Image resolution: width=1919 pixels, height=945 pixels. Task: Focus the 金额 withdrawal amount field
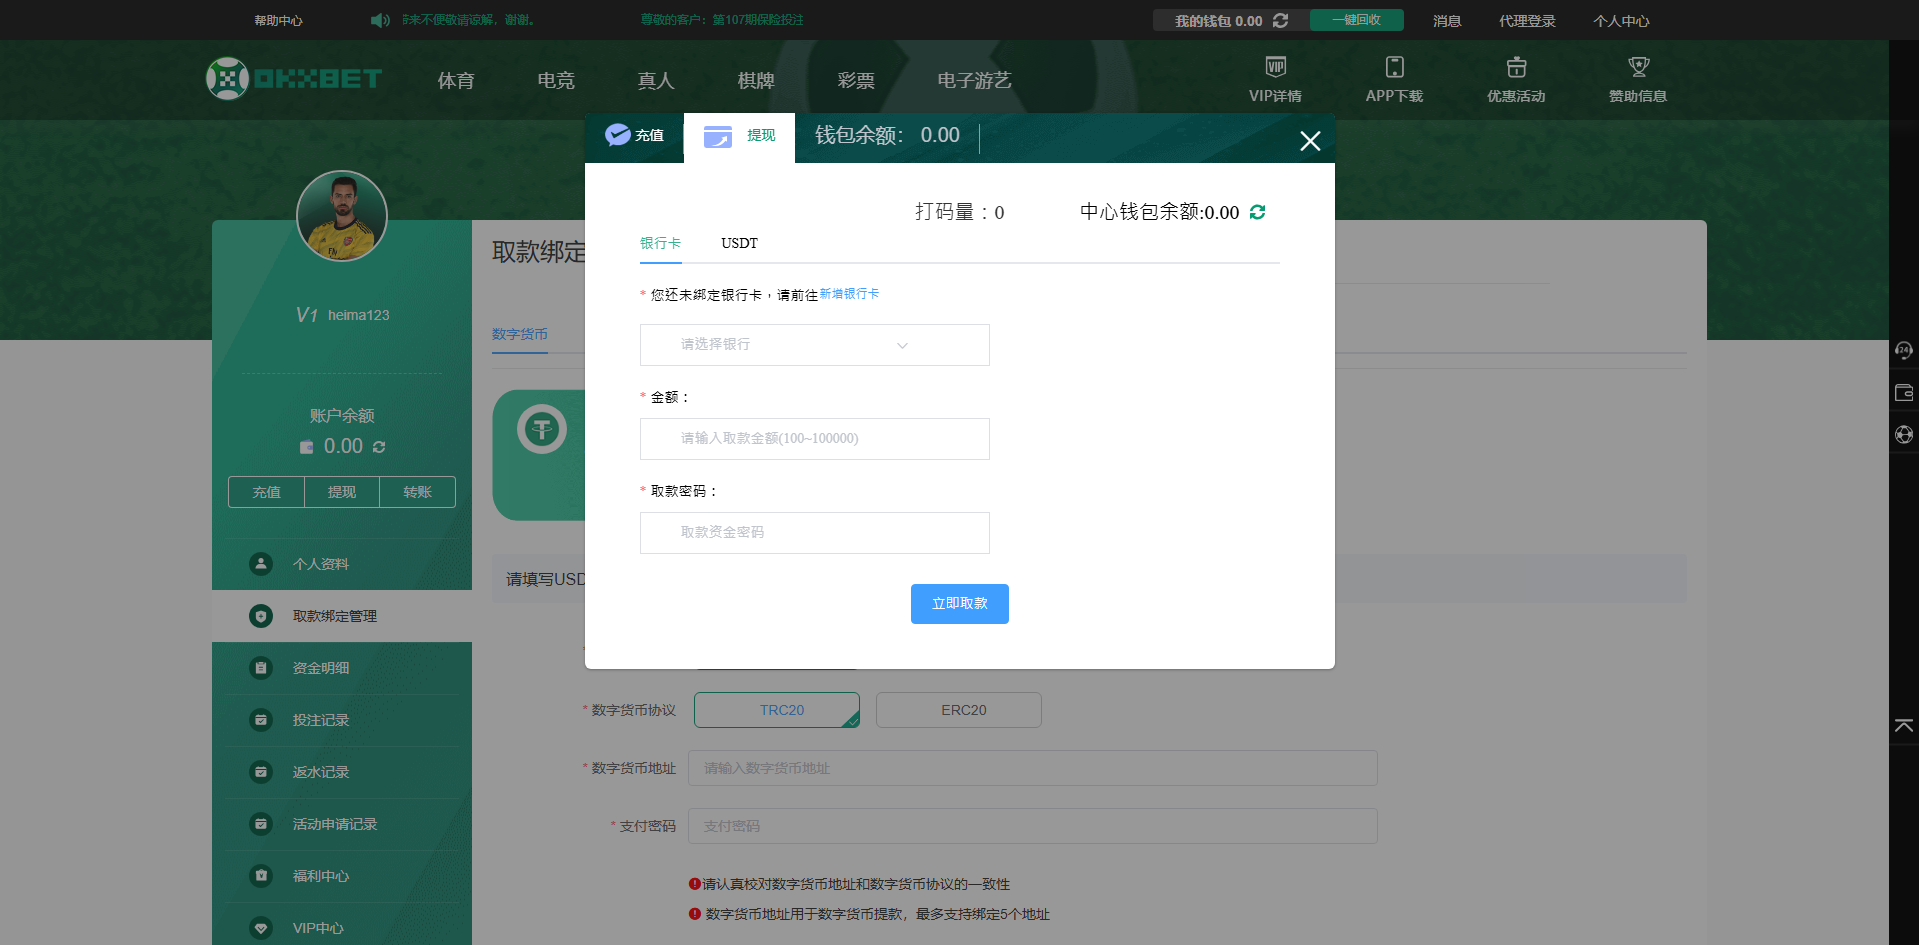(815, 439)
